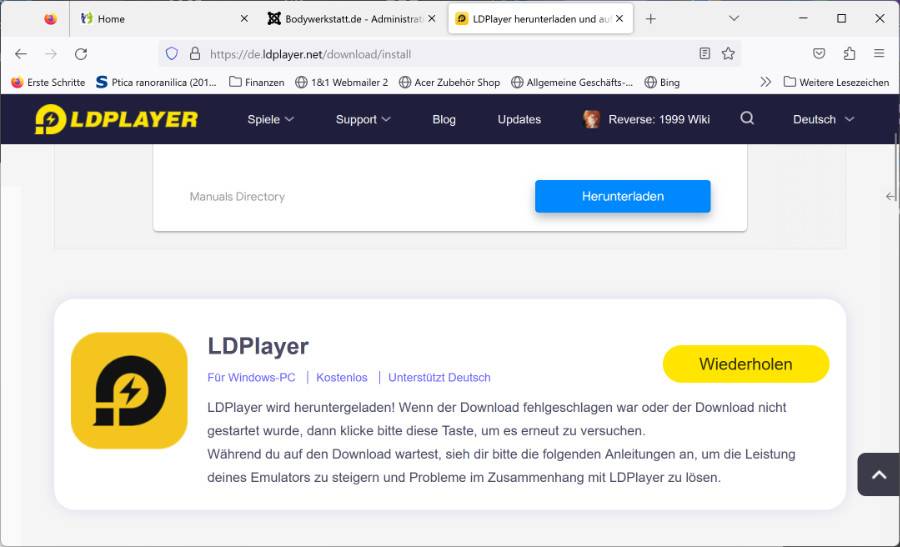The height and width of the screenshot is (547, 900).
Task: Bookmark this page with the star icon
Action: click(x=728, y=53)
